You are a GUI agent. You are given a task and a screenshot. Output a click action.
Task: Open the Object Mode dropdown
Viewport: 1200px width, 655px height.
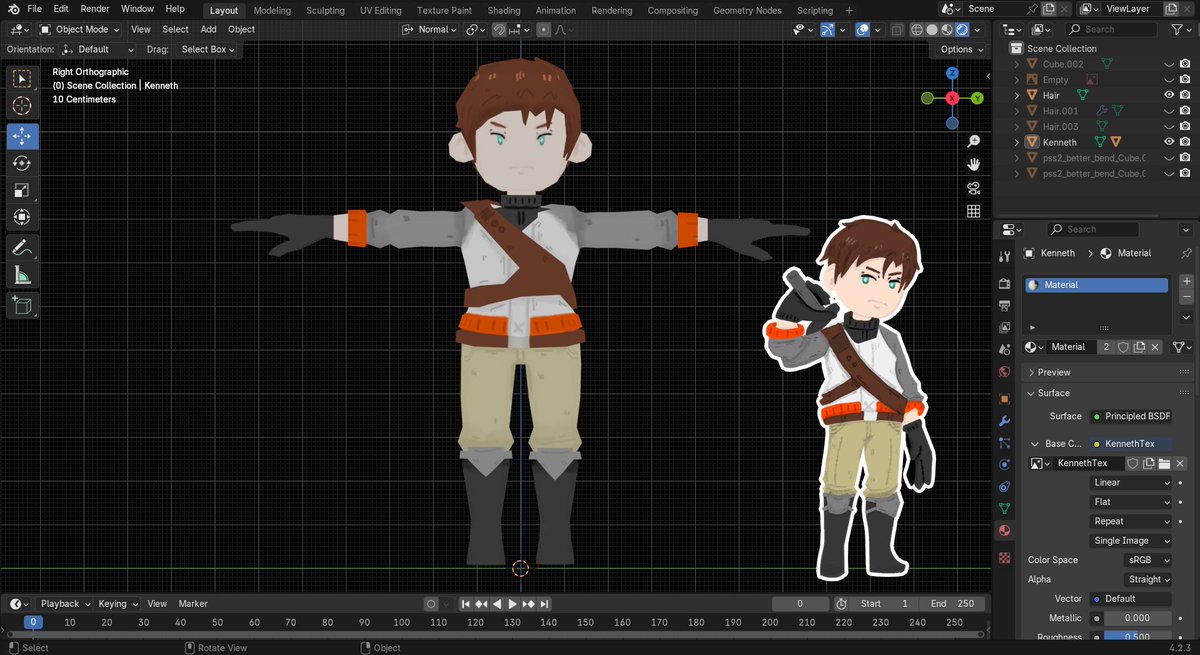(80, 30)
